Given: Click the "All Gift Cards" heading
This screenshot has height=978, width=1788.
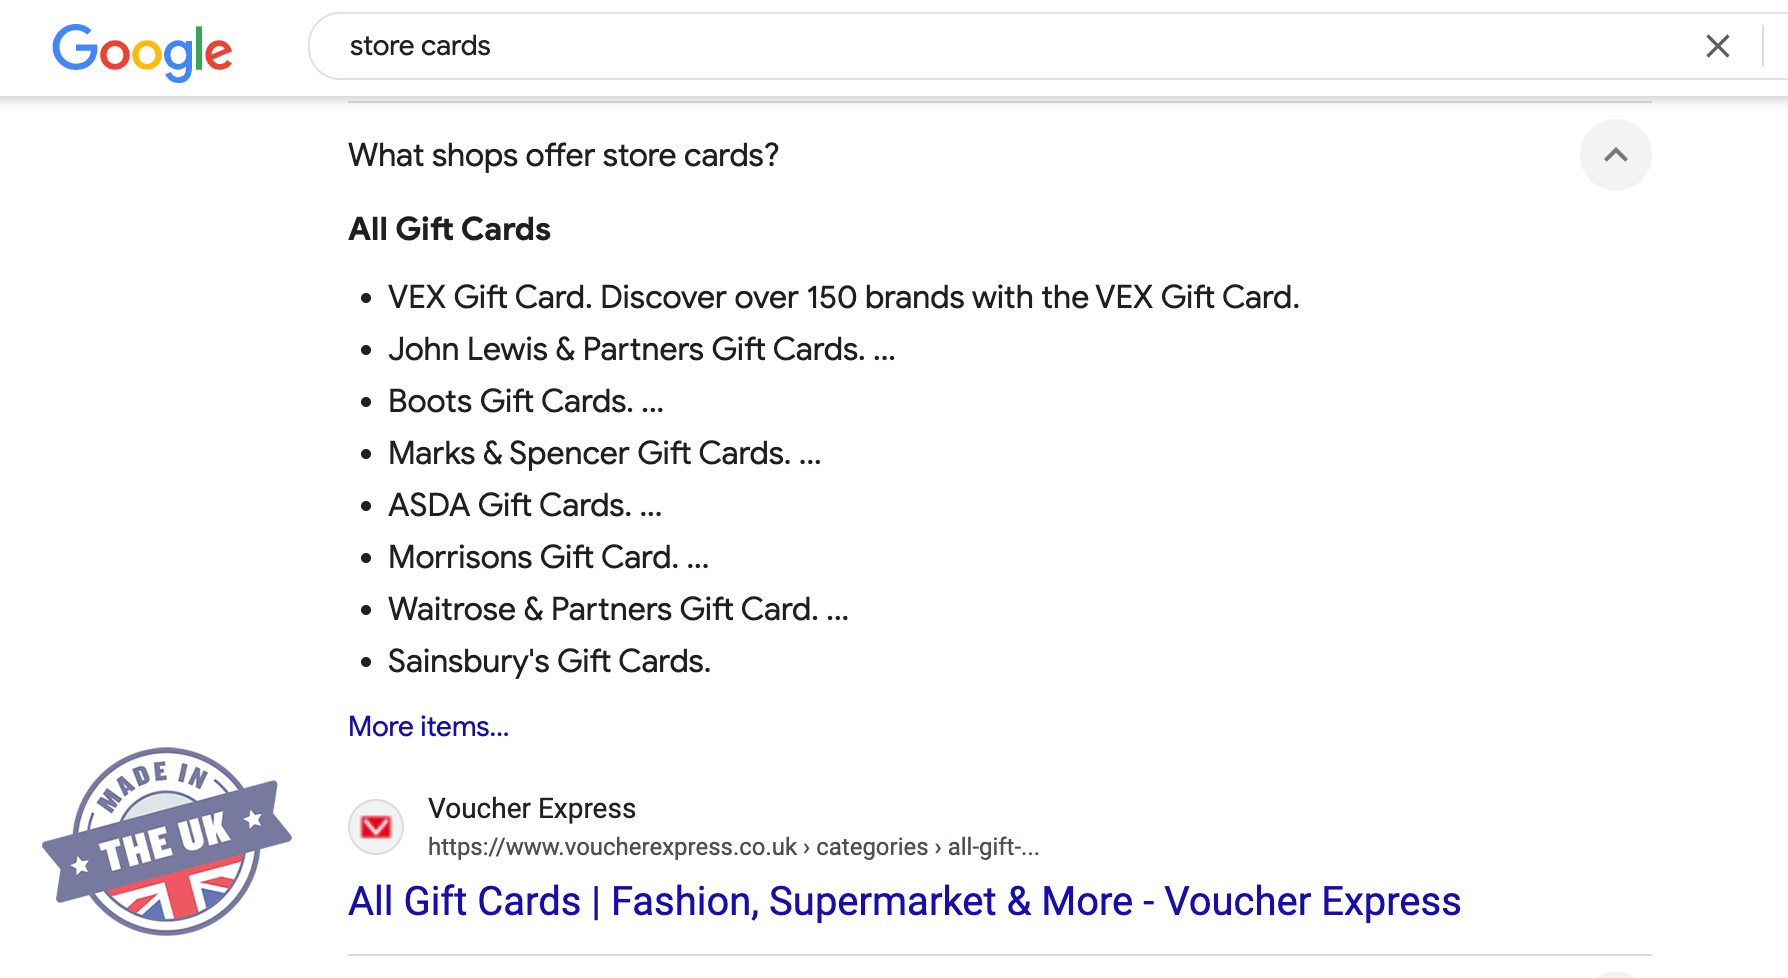Looking at the screenshot, I should pos(449,229).
